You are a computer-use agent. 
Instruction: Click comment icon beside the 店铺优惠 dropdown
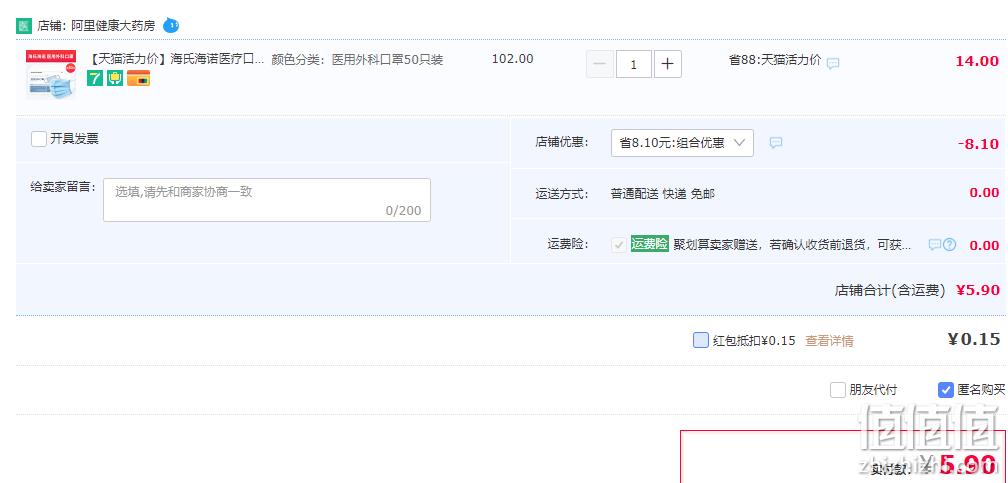[x=776, y=143]
